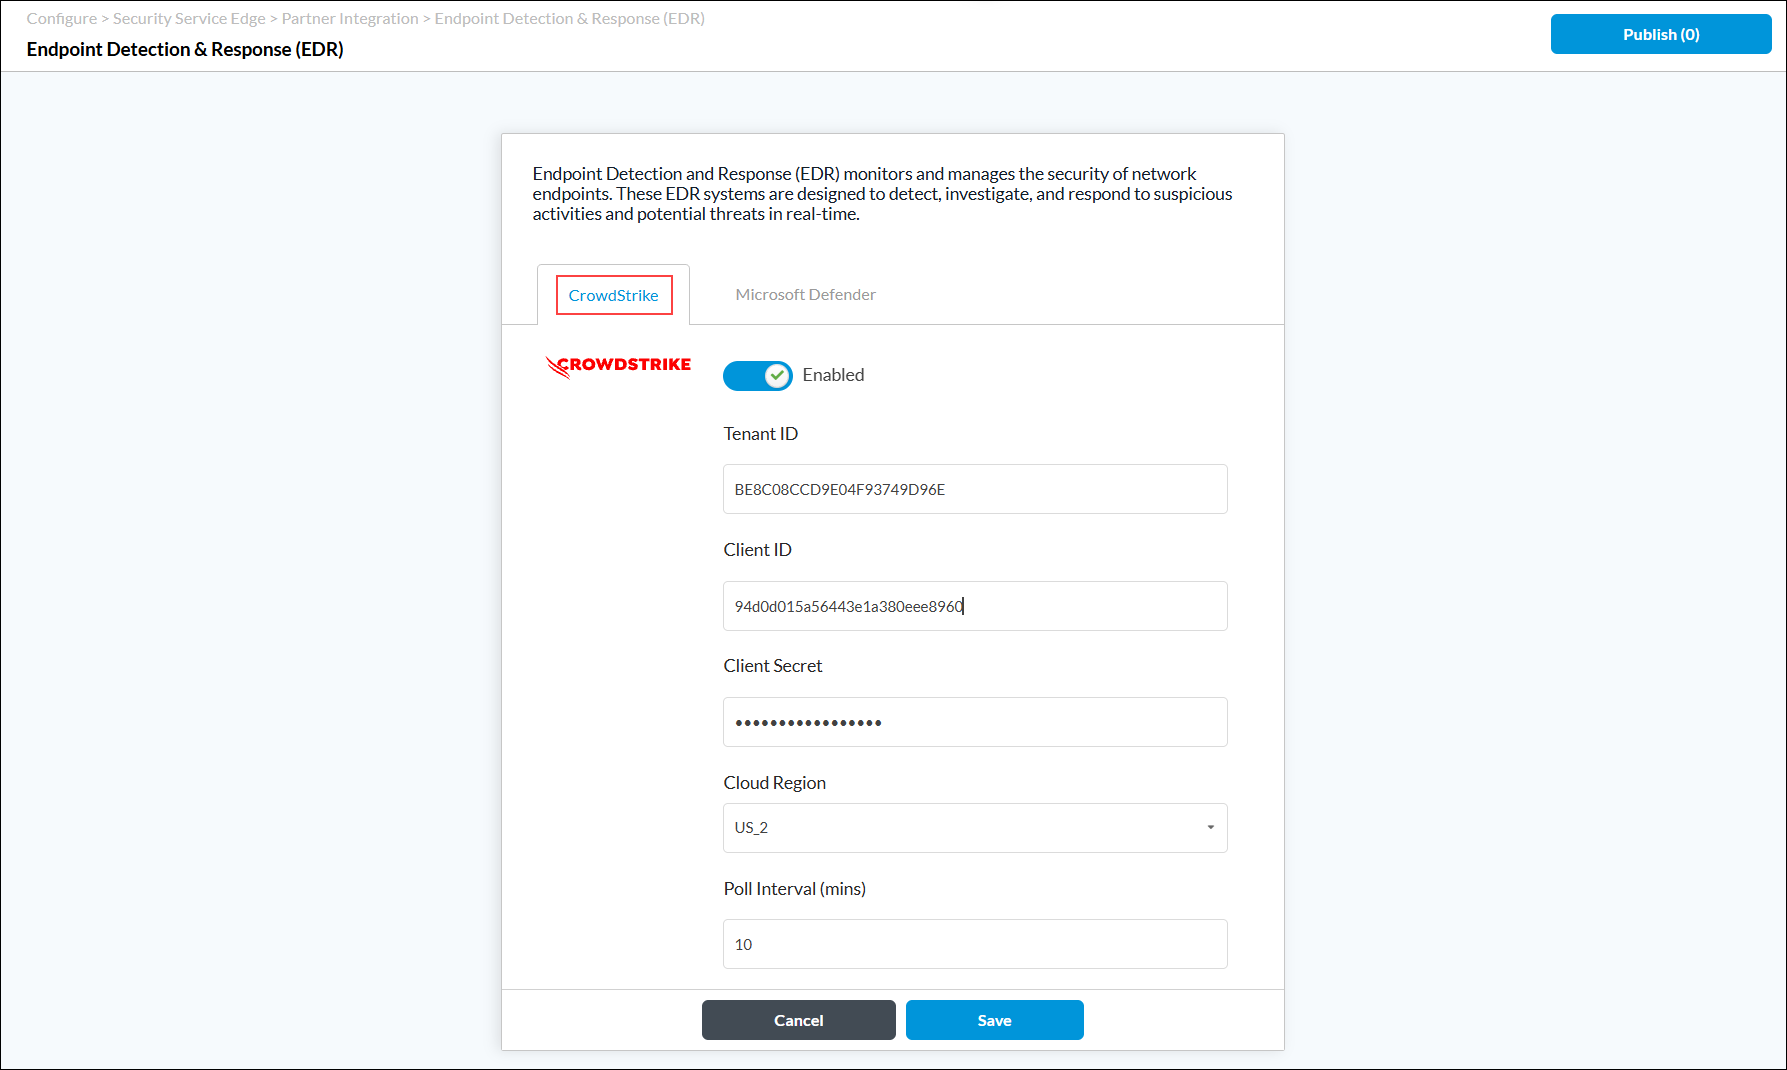
Task: Click the 'Client ID' label
Action: (x=757, y=550)
